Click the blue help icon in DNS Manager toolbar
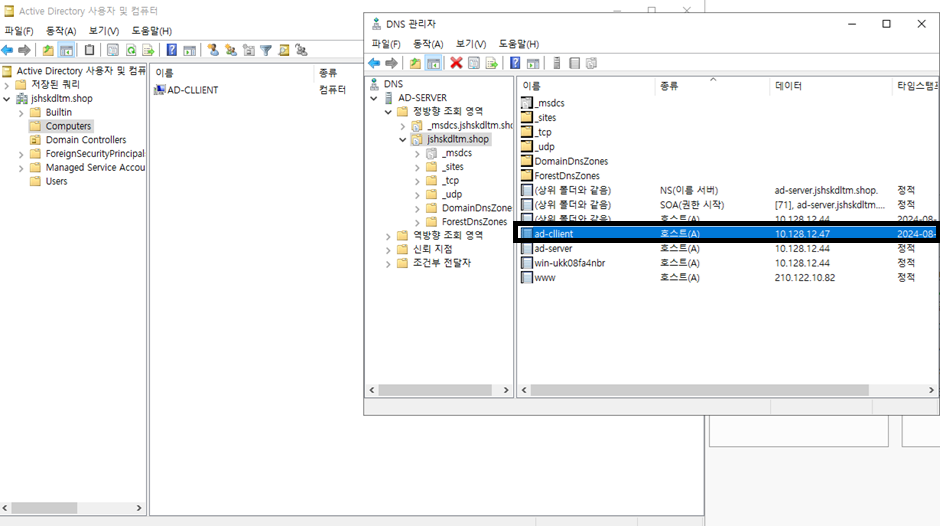Viewport: 940px width, 526px height. 515,63
